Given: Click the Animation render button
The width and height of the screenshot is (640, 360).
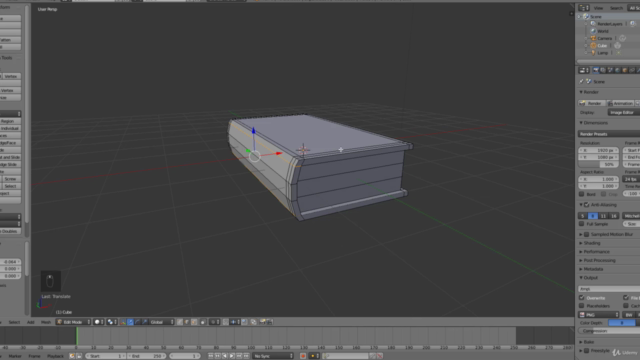Looking at the screenshot, I should [620, 103].
